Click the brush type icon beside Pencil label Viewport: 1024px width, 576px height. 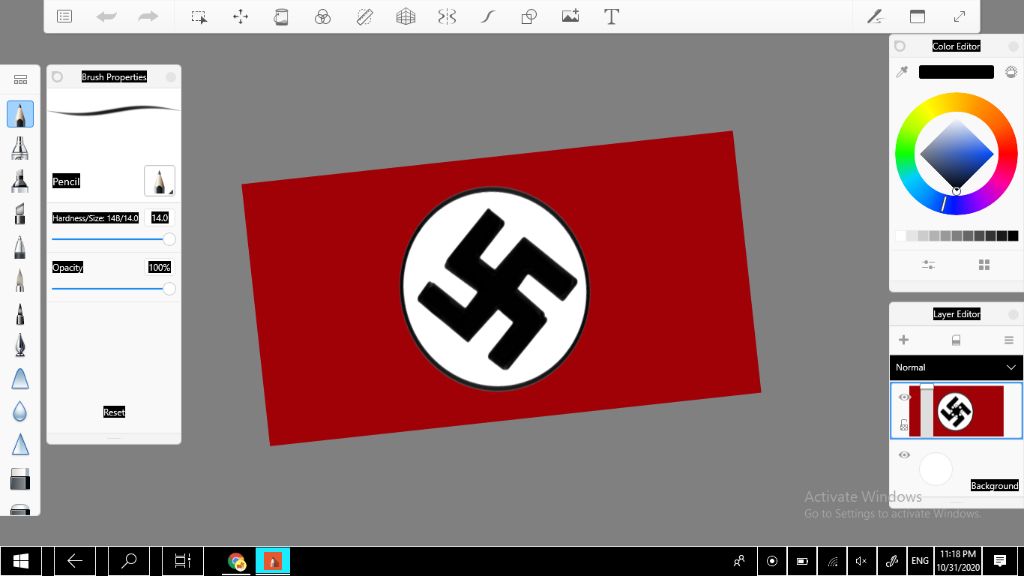159,181
